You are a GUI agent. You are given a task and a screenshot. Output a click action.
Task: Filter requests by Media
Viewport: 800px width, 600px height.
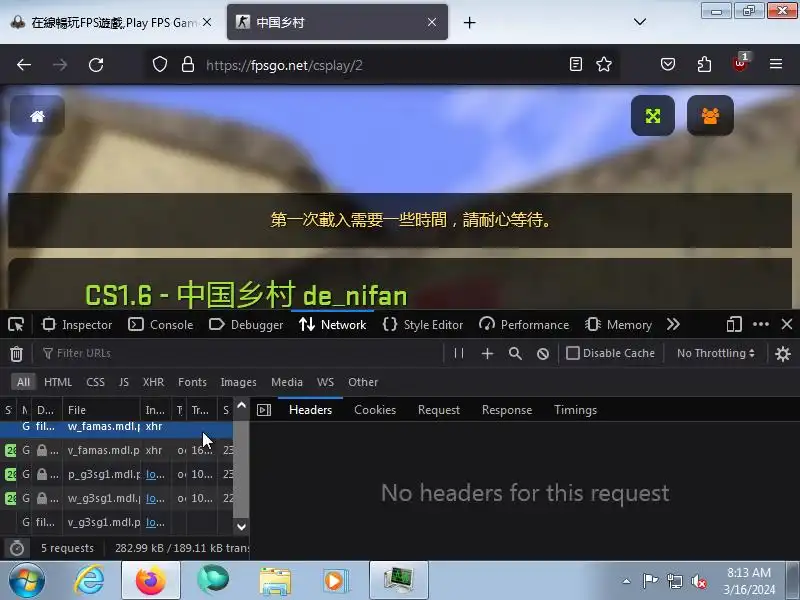(x=287, y=382)
